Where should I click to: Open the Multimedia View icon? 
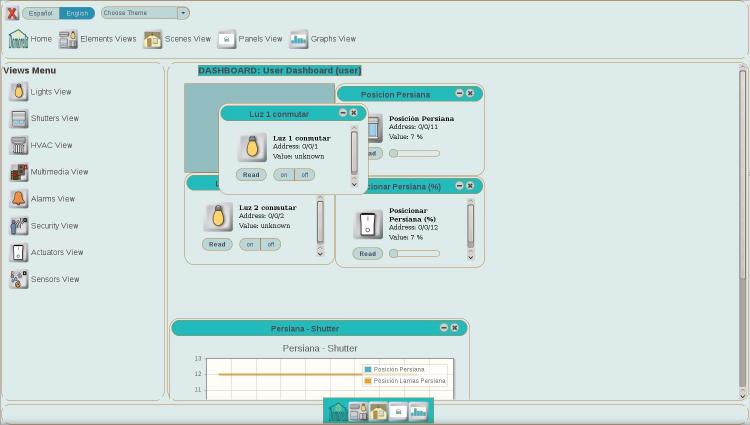[18, 172]
